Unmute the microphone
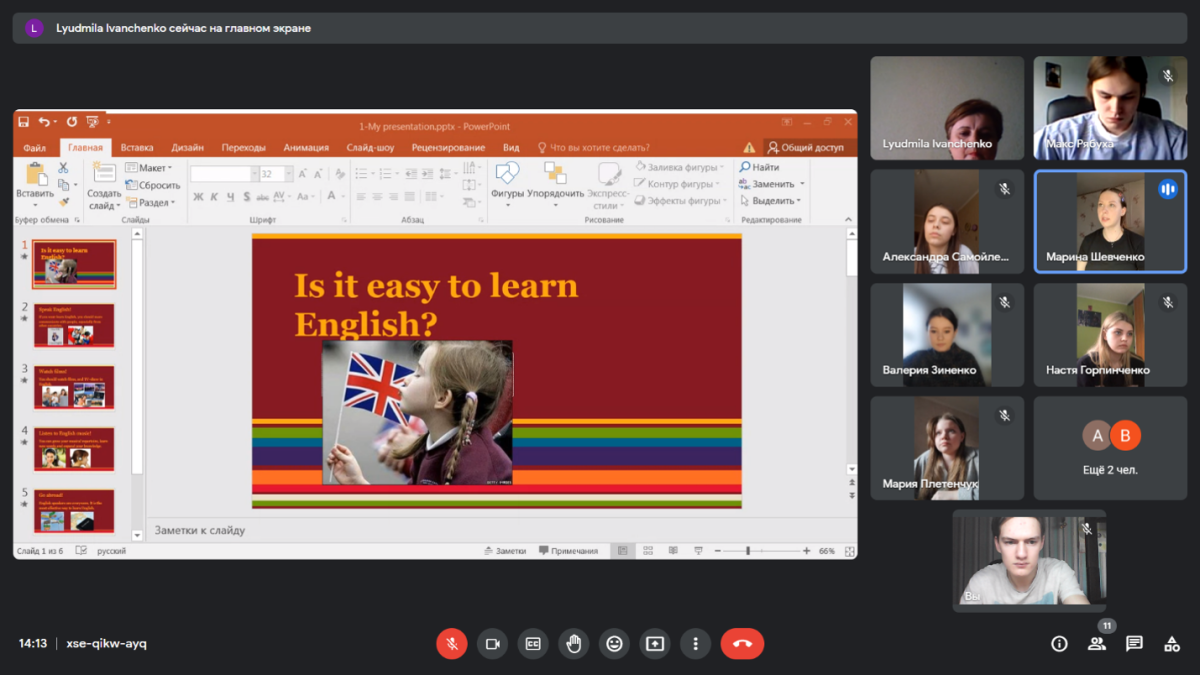The height and width of the screenshot is (675, 1200). point(452,644)
